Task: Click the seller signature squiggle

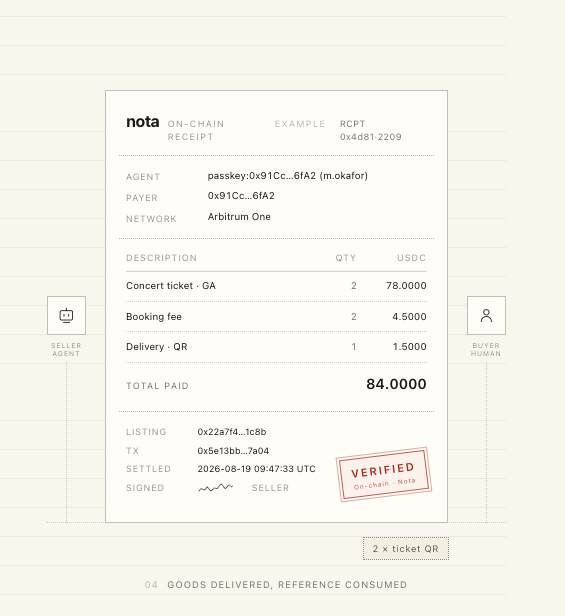Action: pos(216,488)
